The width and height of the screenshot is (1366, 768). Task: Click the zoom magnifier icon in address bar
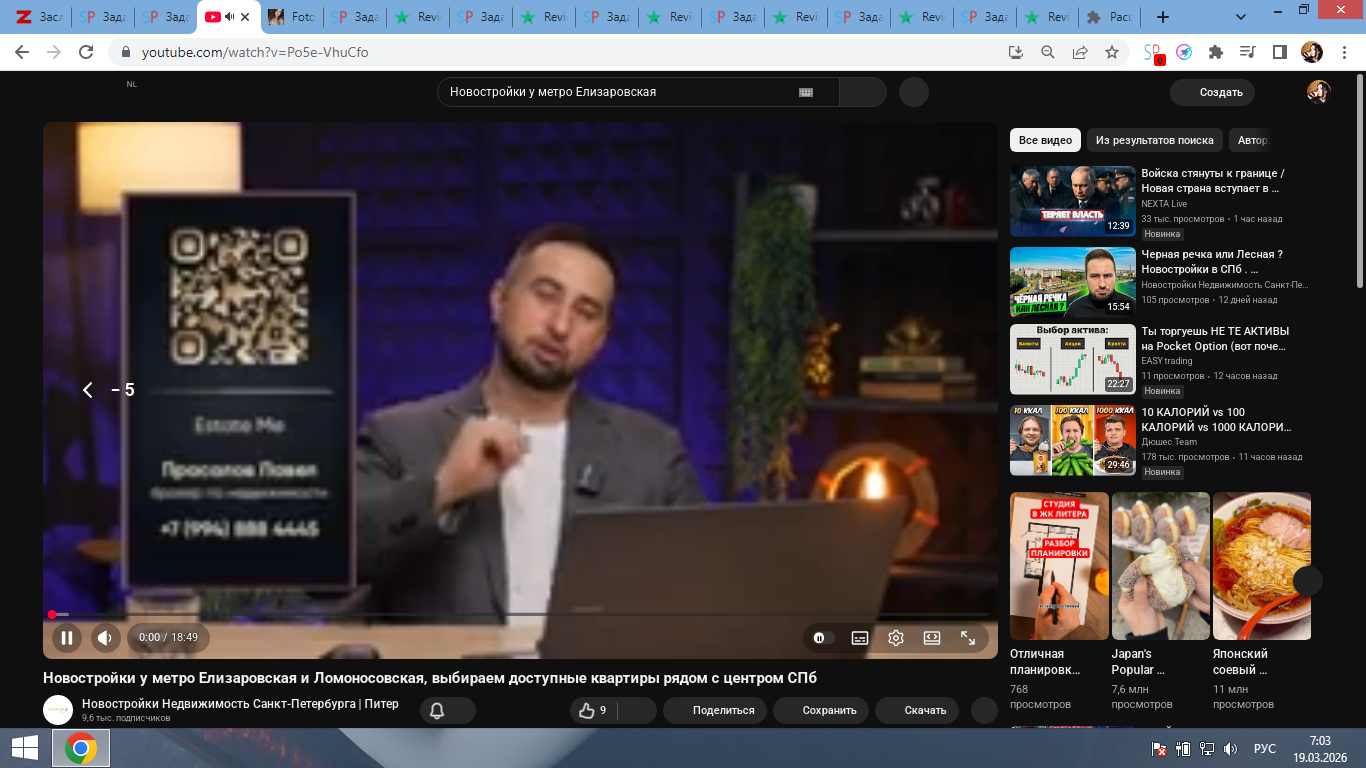pos(1048,52)
